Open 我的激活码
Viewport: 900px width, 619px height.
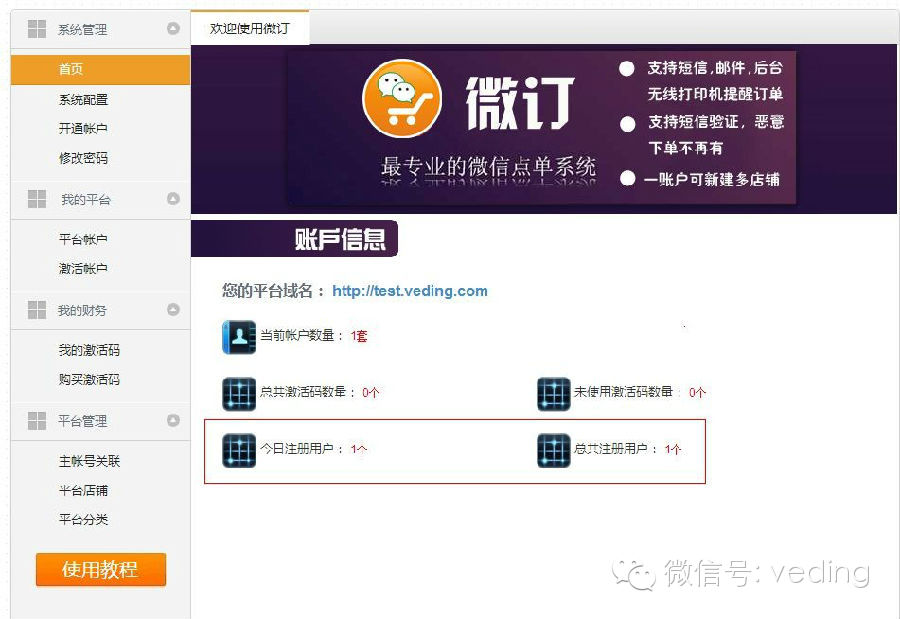[89, 350]
